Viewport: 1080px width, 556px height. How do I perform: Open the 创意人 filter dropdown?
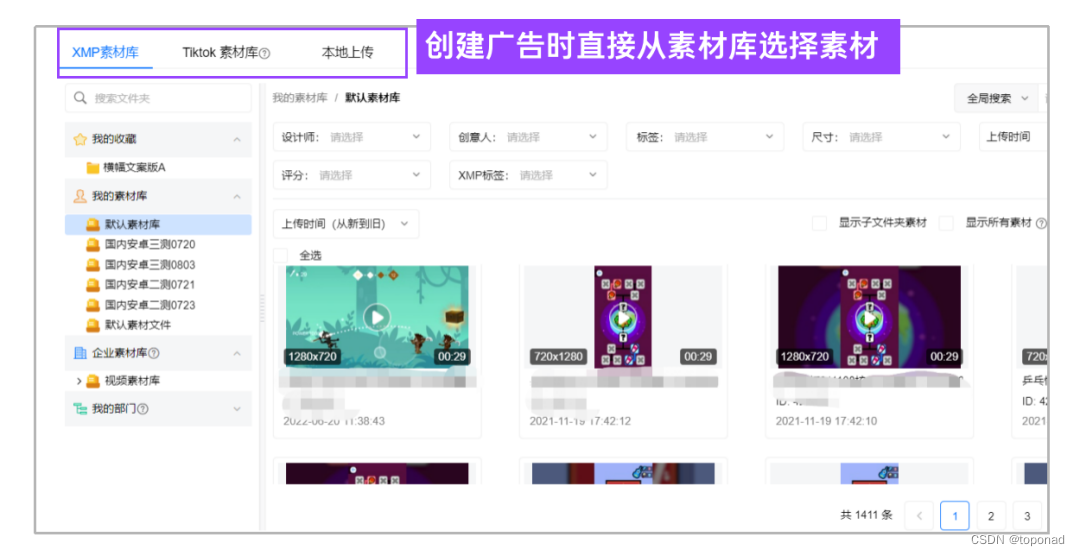[x=528, y=137]
